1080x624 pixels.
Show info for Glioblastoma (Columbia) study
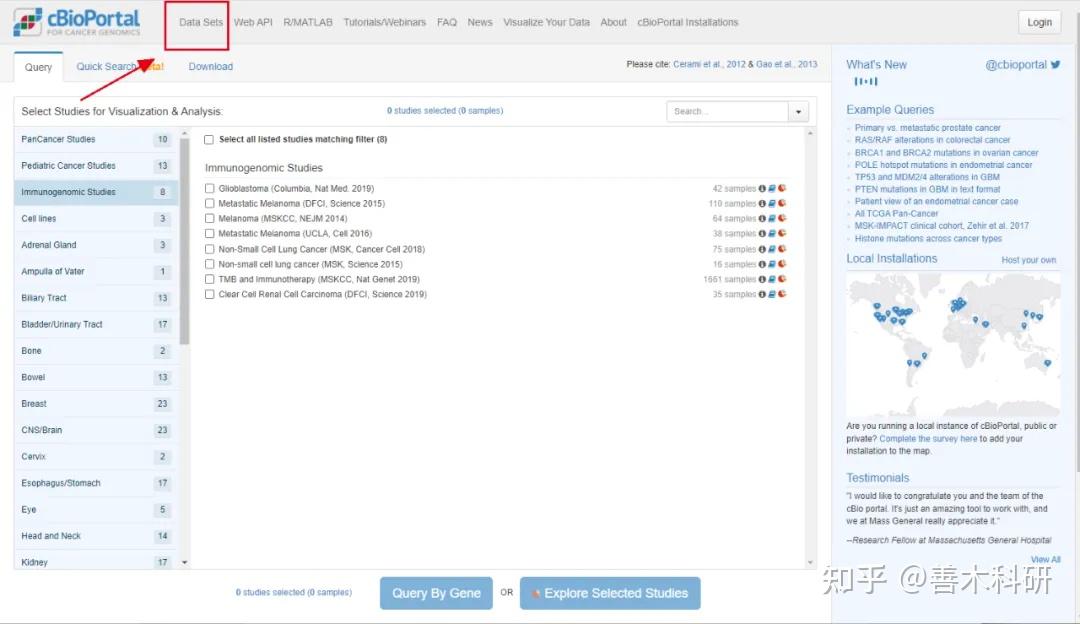762,189
